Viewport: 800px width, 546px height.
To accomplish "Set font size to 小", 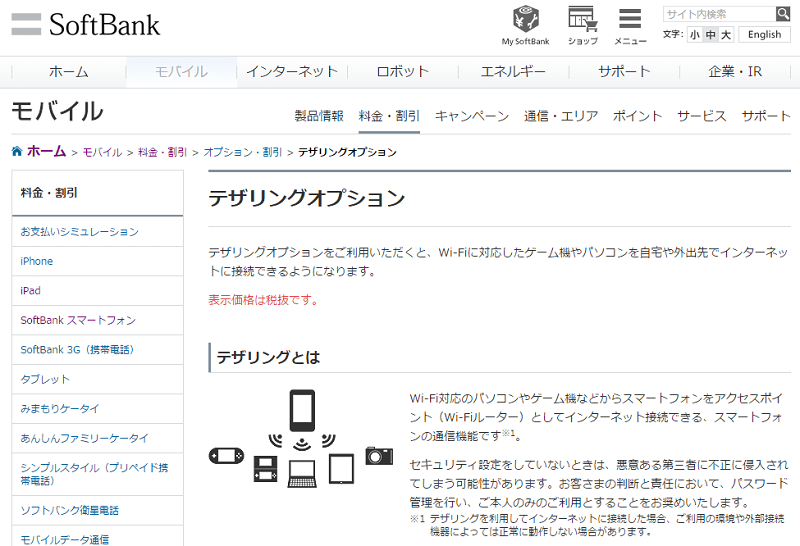I will (694, 35).
